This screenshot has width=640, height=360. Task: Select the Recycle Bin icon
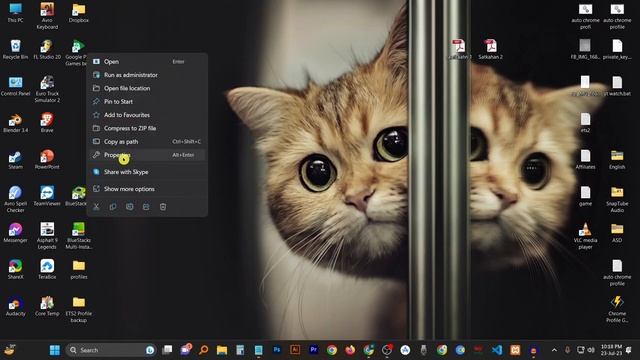[16, 49]
